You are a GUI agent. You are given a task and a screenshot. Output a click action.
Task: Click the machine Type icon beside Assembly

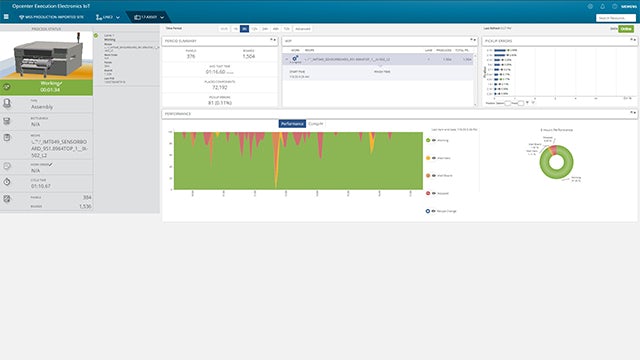tap(7, 103)
